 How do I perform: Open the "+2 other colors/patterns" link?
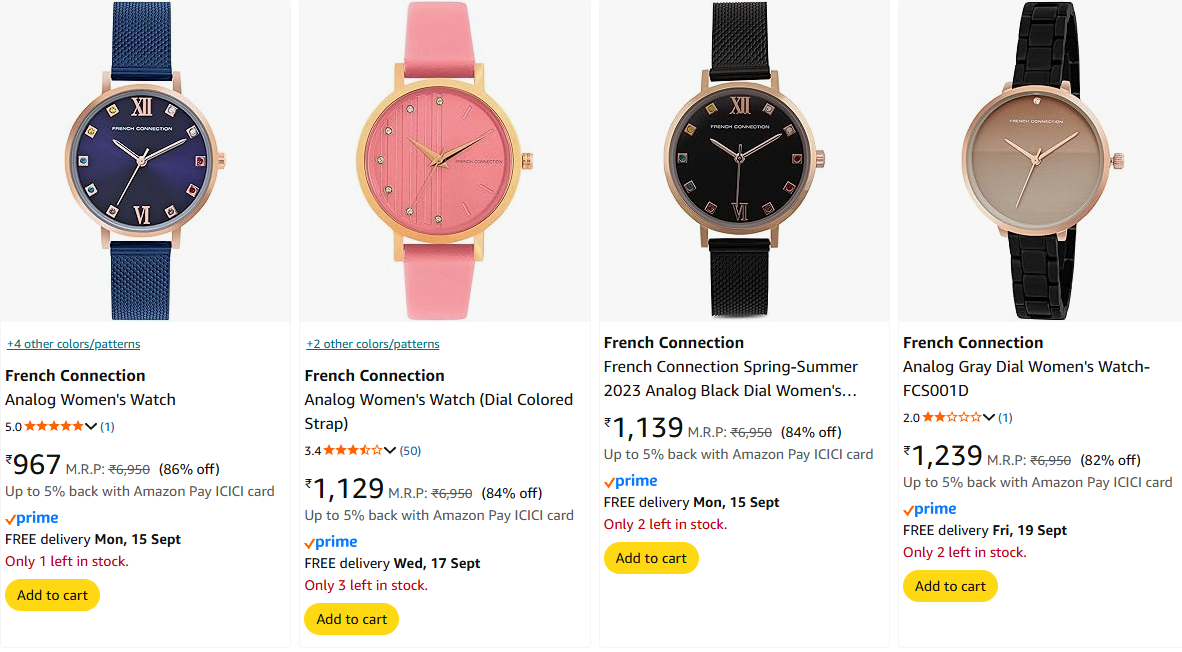coord(372,344)
